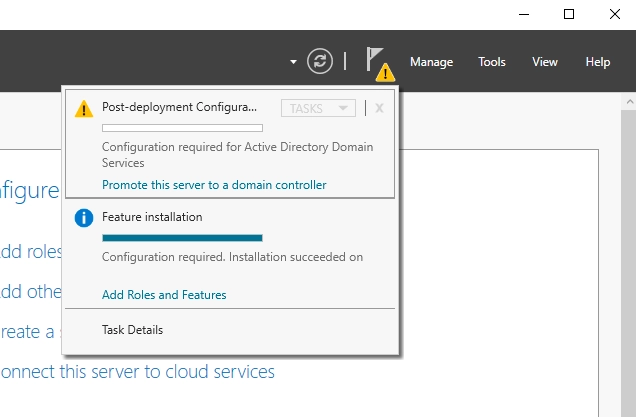
Task: Expand the small dropdown arrow left of refresh
Action: click(293, 62)
